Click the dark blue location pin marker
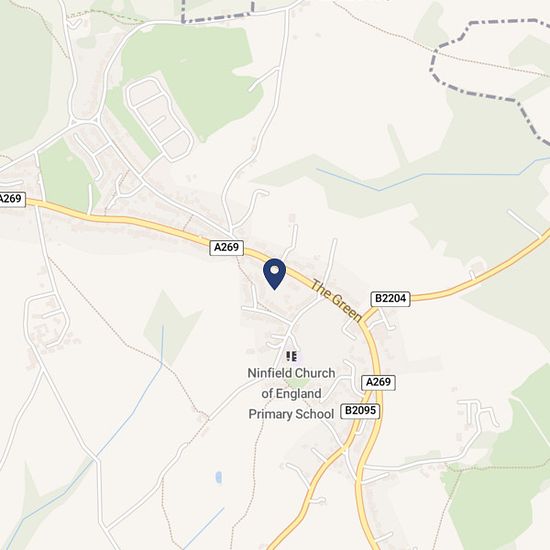 [x=275, y=274]
